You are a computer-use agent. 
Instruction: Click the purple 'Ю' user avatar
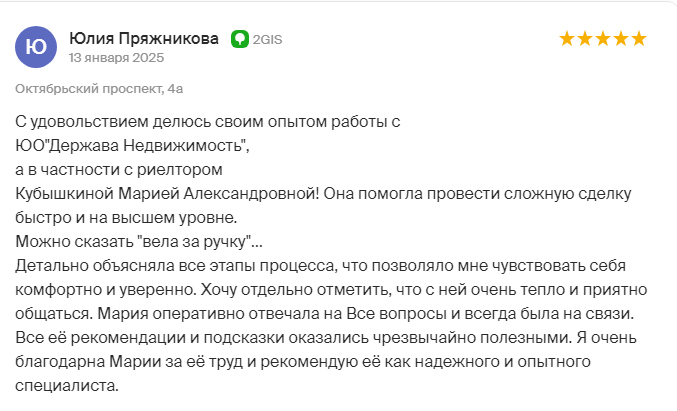36,47
